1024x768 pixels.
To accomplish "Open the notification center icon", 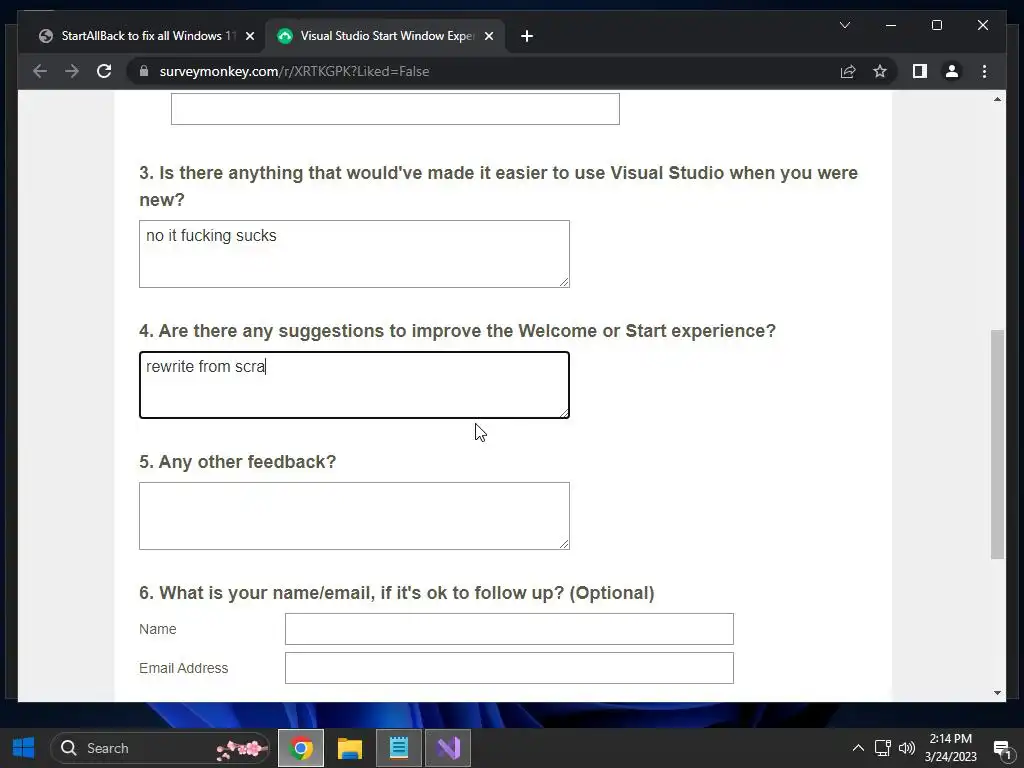I will click(1002, 748).
